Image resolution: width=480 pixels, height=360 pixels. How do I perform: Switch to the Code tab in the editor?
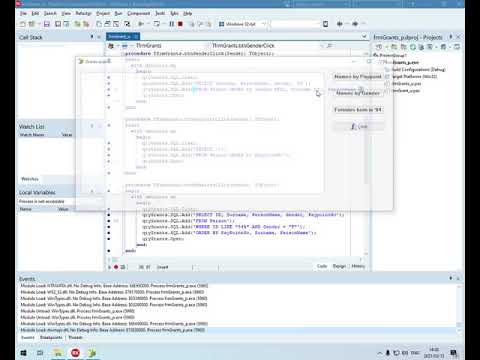pos(322,266)
